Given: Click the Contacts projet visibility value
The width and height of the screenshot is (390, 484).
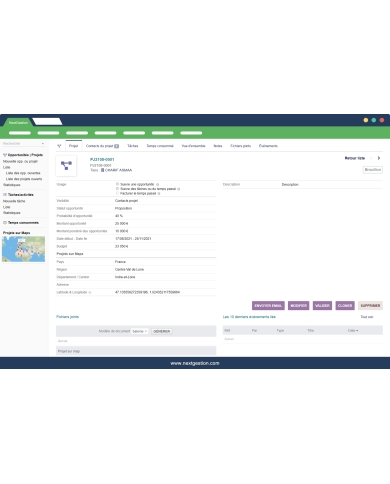Looking at the screenshot, I should 126,201.
